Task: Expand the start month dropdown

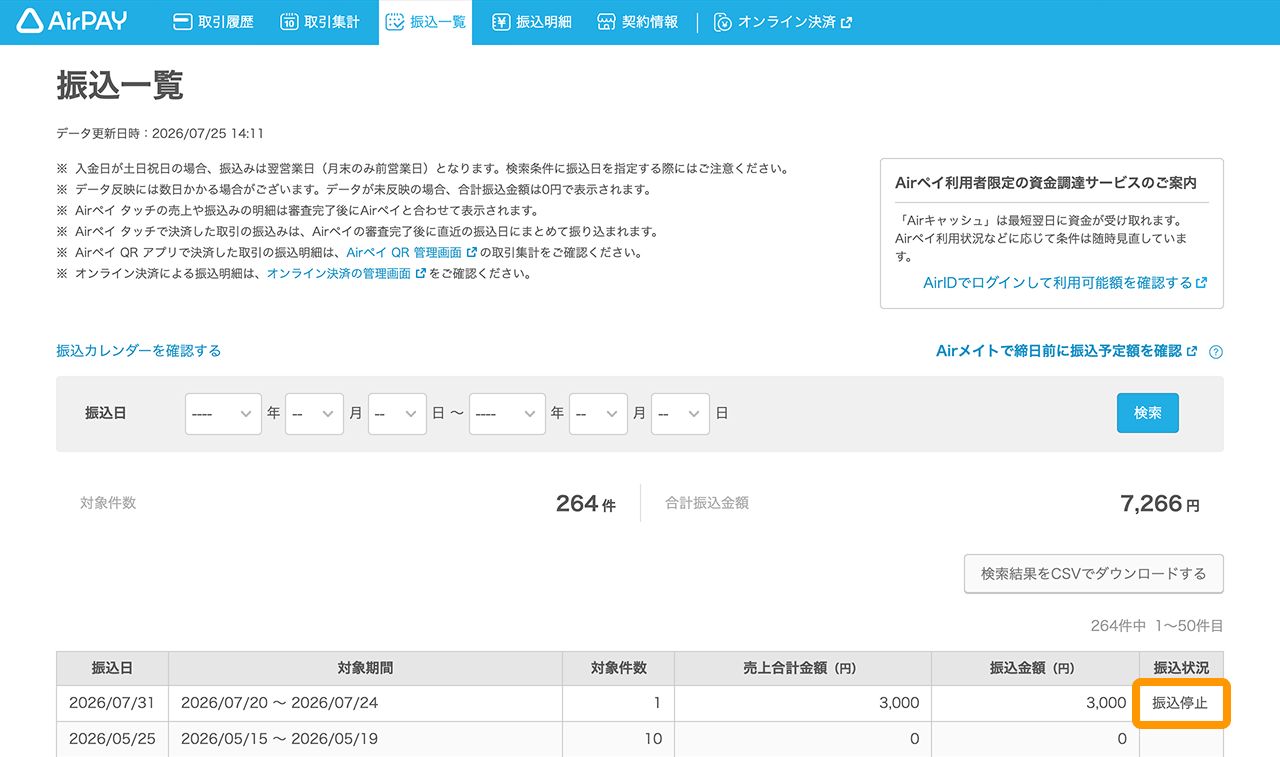Action: point(314,413)
